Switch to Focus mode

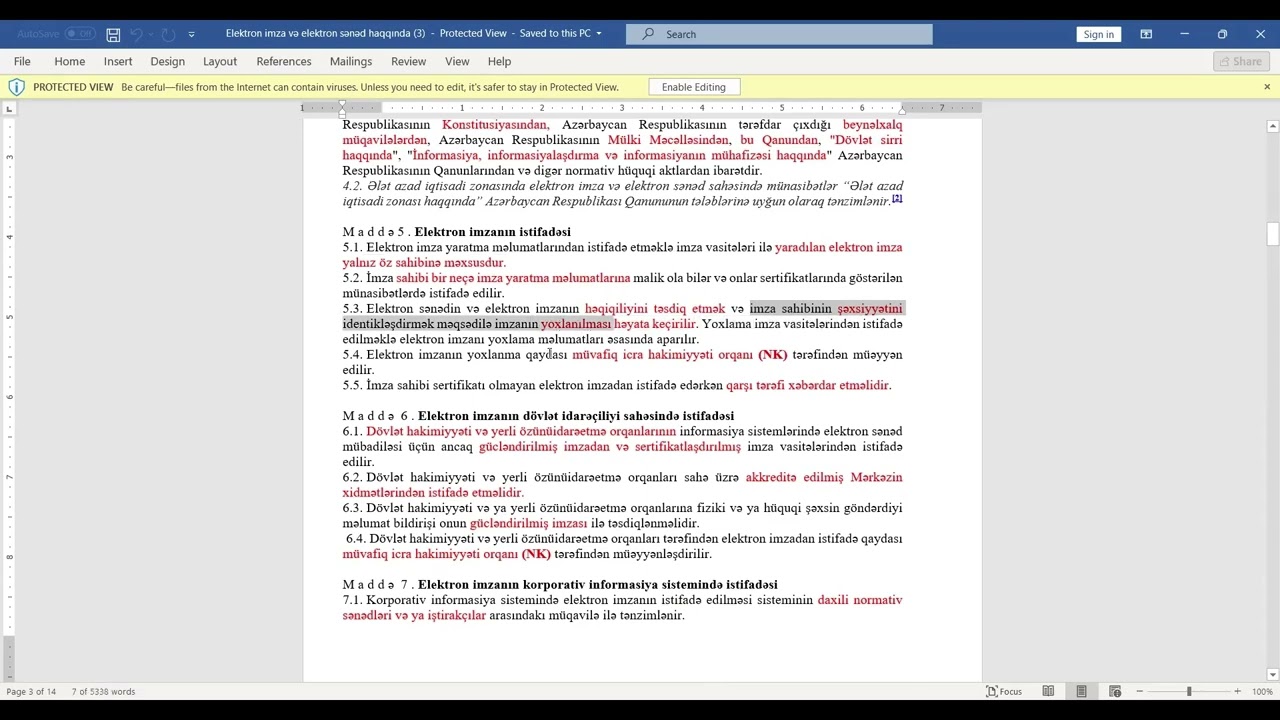point(1004,691)
